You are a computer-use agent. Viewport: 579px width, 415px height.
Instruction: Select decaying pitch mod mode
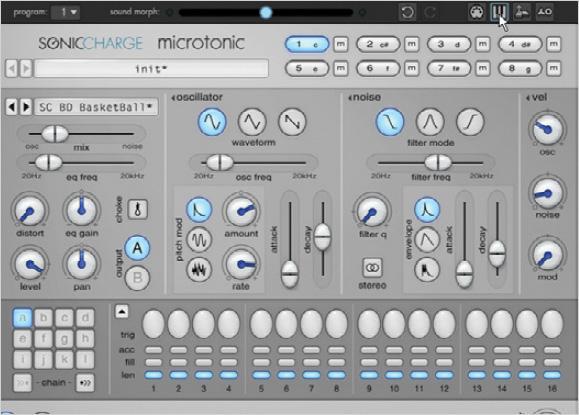click(x=199, y=209)
